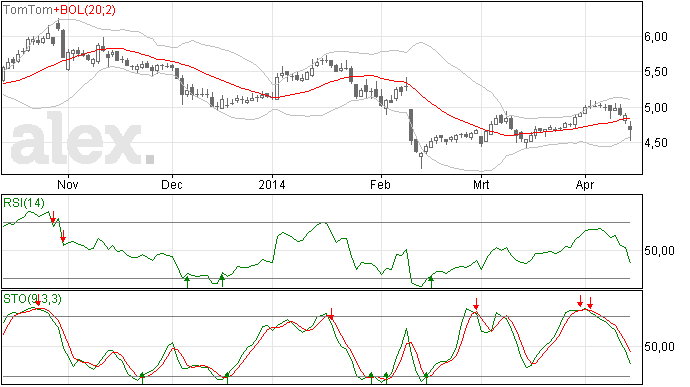The image size is (690, 387).
Task: Click the Feb date axis label
Action: click(x=380, y=184)
